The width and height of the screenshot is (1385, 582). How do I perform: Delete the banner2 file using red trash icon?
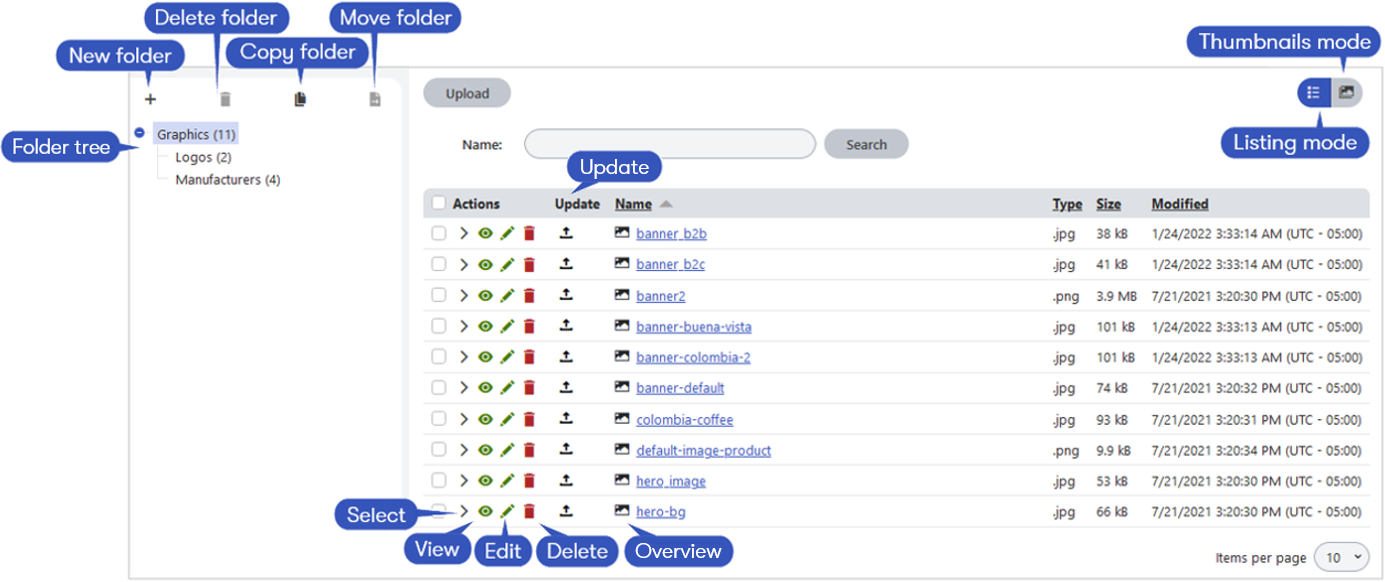pos(529,296)
